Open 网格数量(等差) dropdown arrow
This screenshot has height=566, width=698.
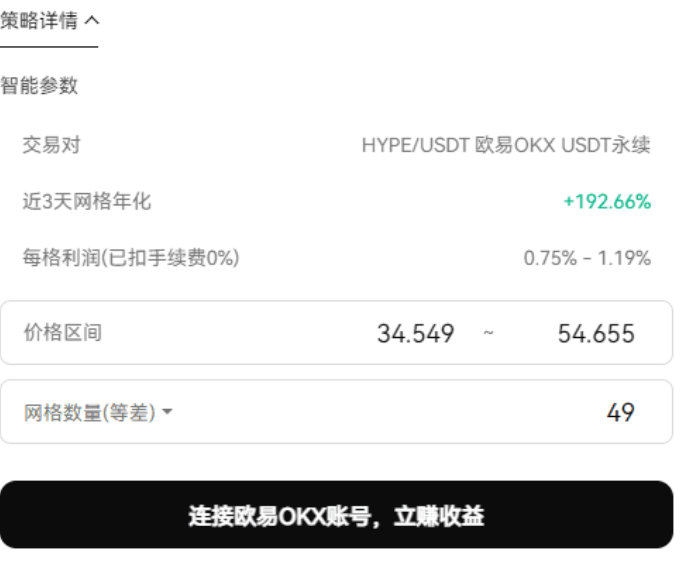[167, 412]
